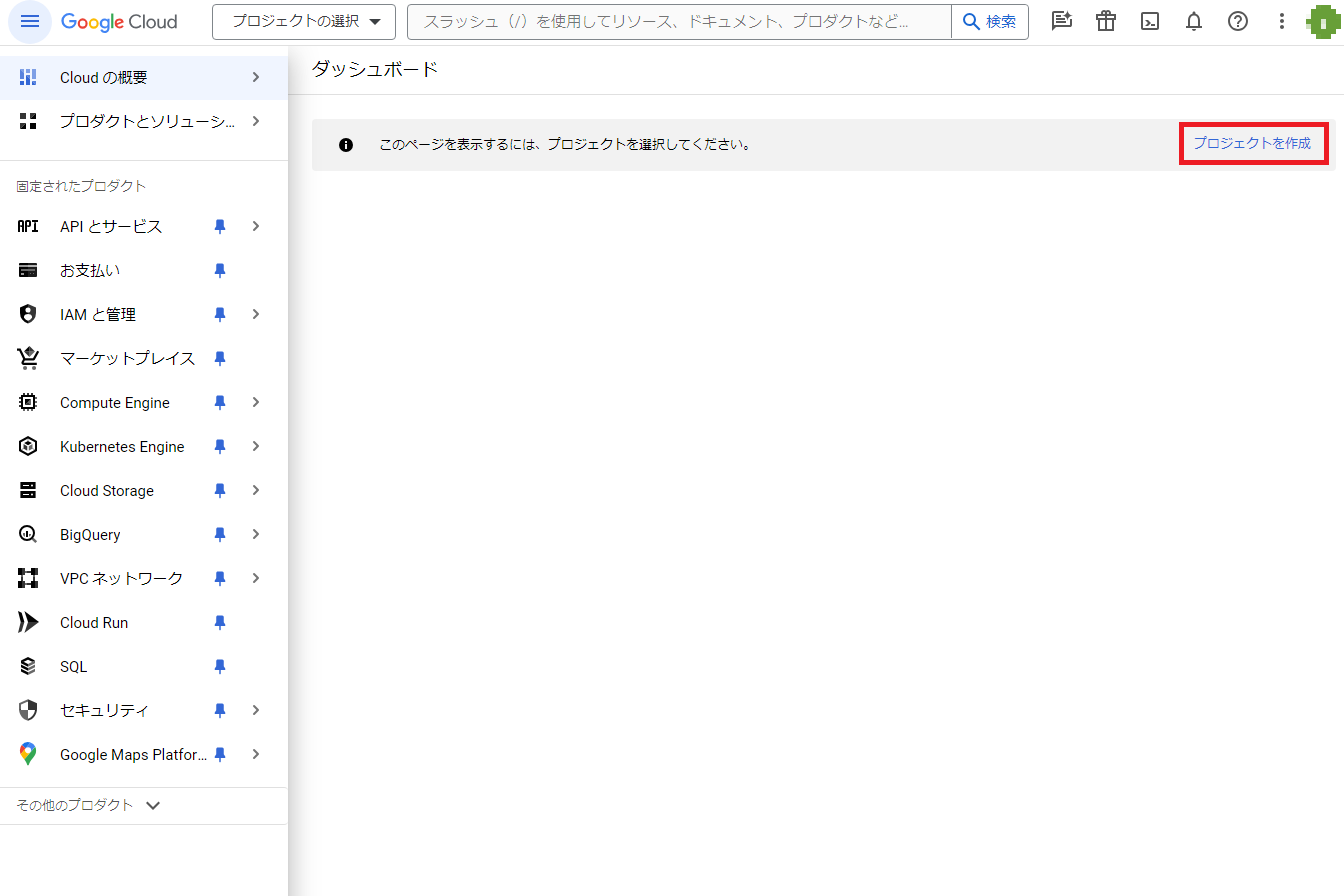Toggle the pin next to Cloud Storage
The height and width of the screenshot is (896, 1344).
click(x=220, y=491)
